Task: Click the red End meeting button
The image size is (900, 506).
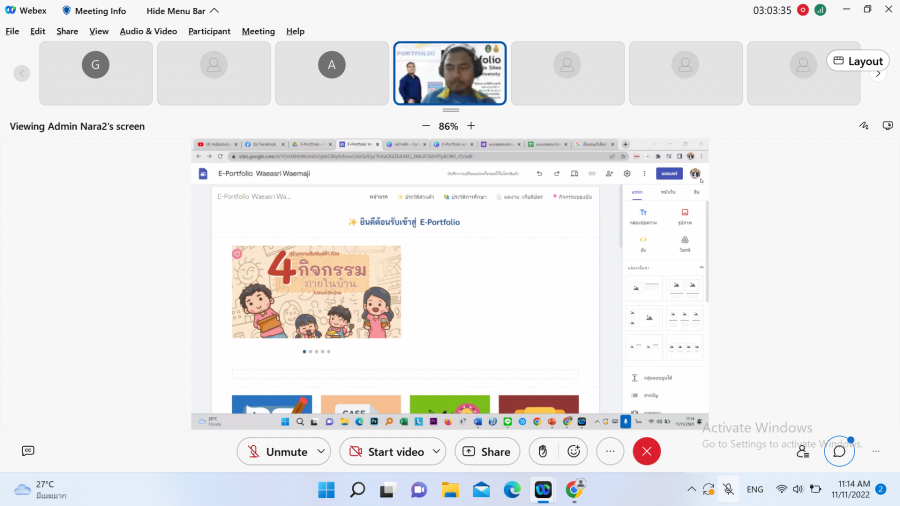Action: (646, 452)
